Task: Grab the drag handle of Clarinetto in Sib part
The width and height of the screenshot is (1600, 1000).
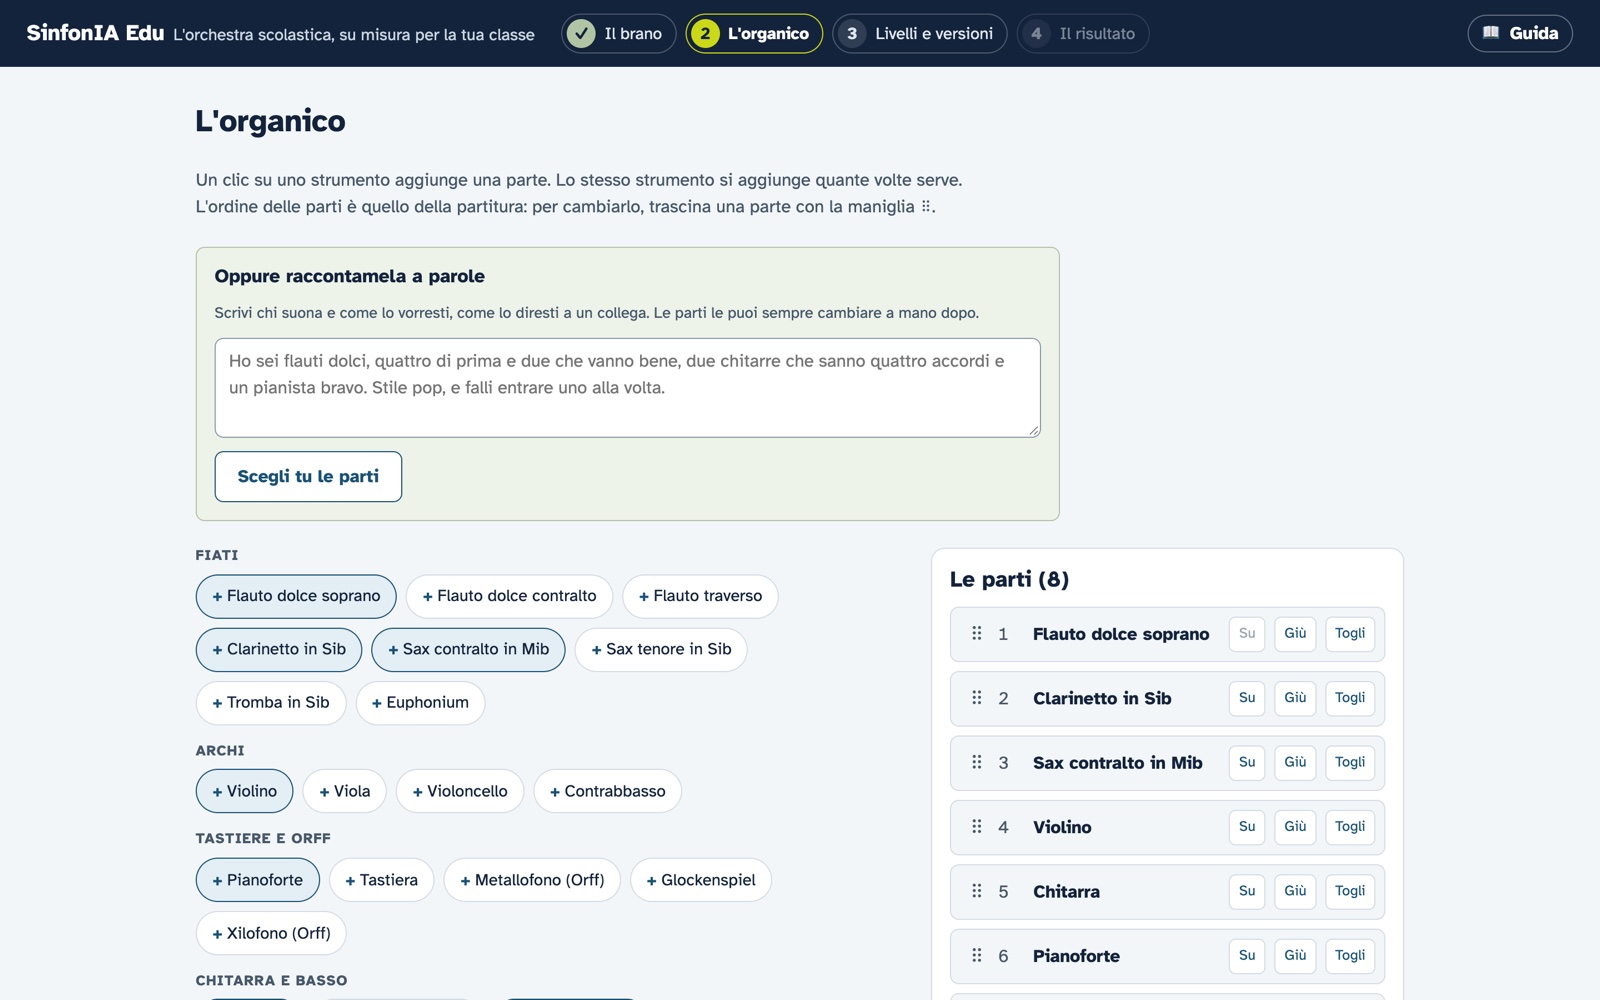Action: [977, 698]
